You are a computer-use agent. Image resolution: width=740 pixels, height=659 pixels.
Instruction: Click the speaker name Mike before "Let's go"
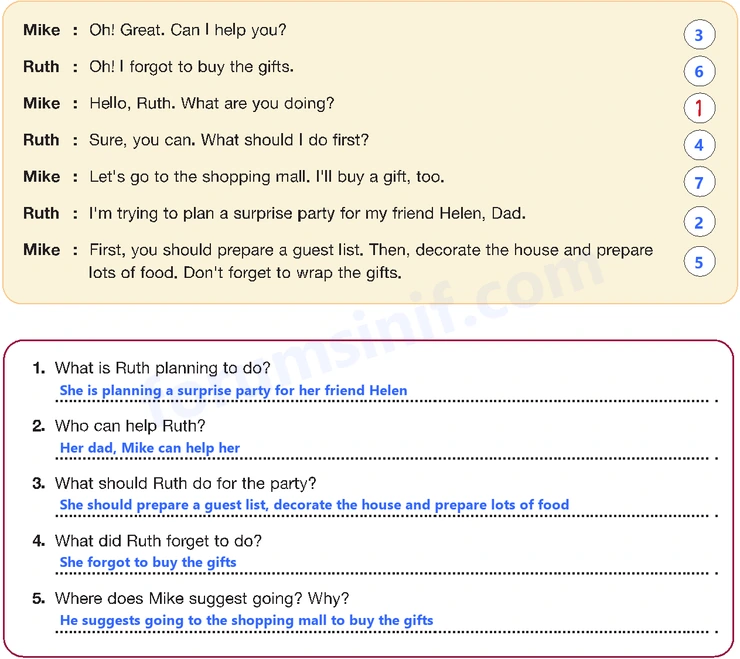coord(42,177)
